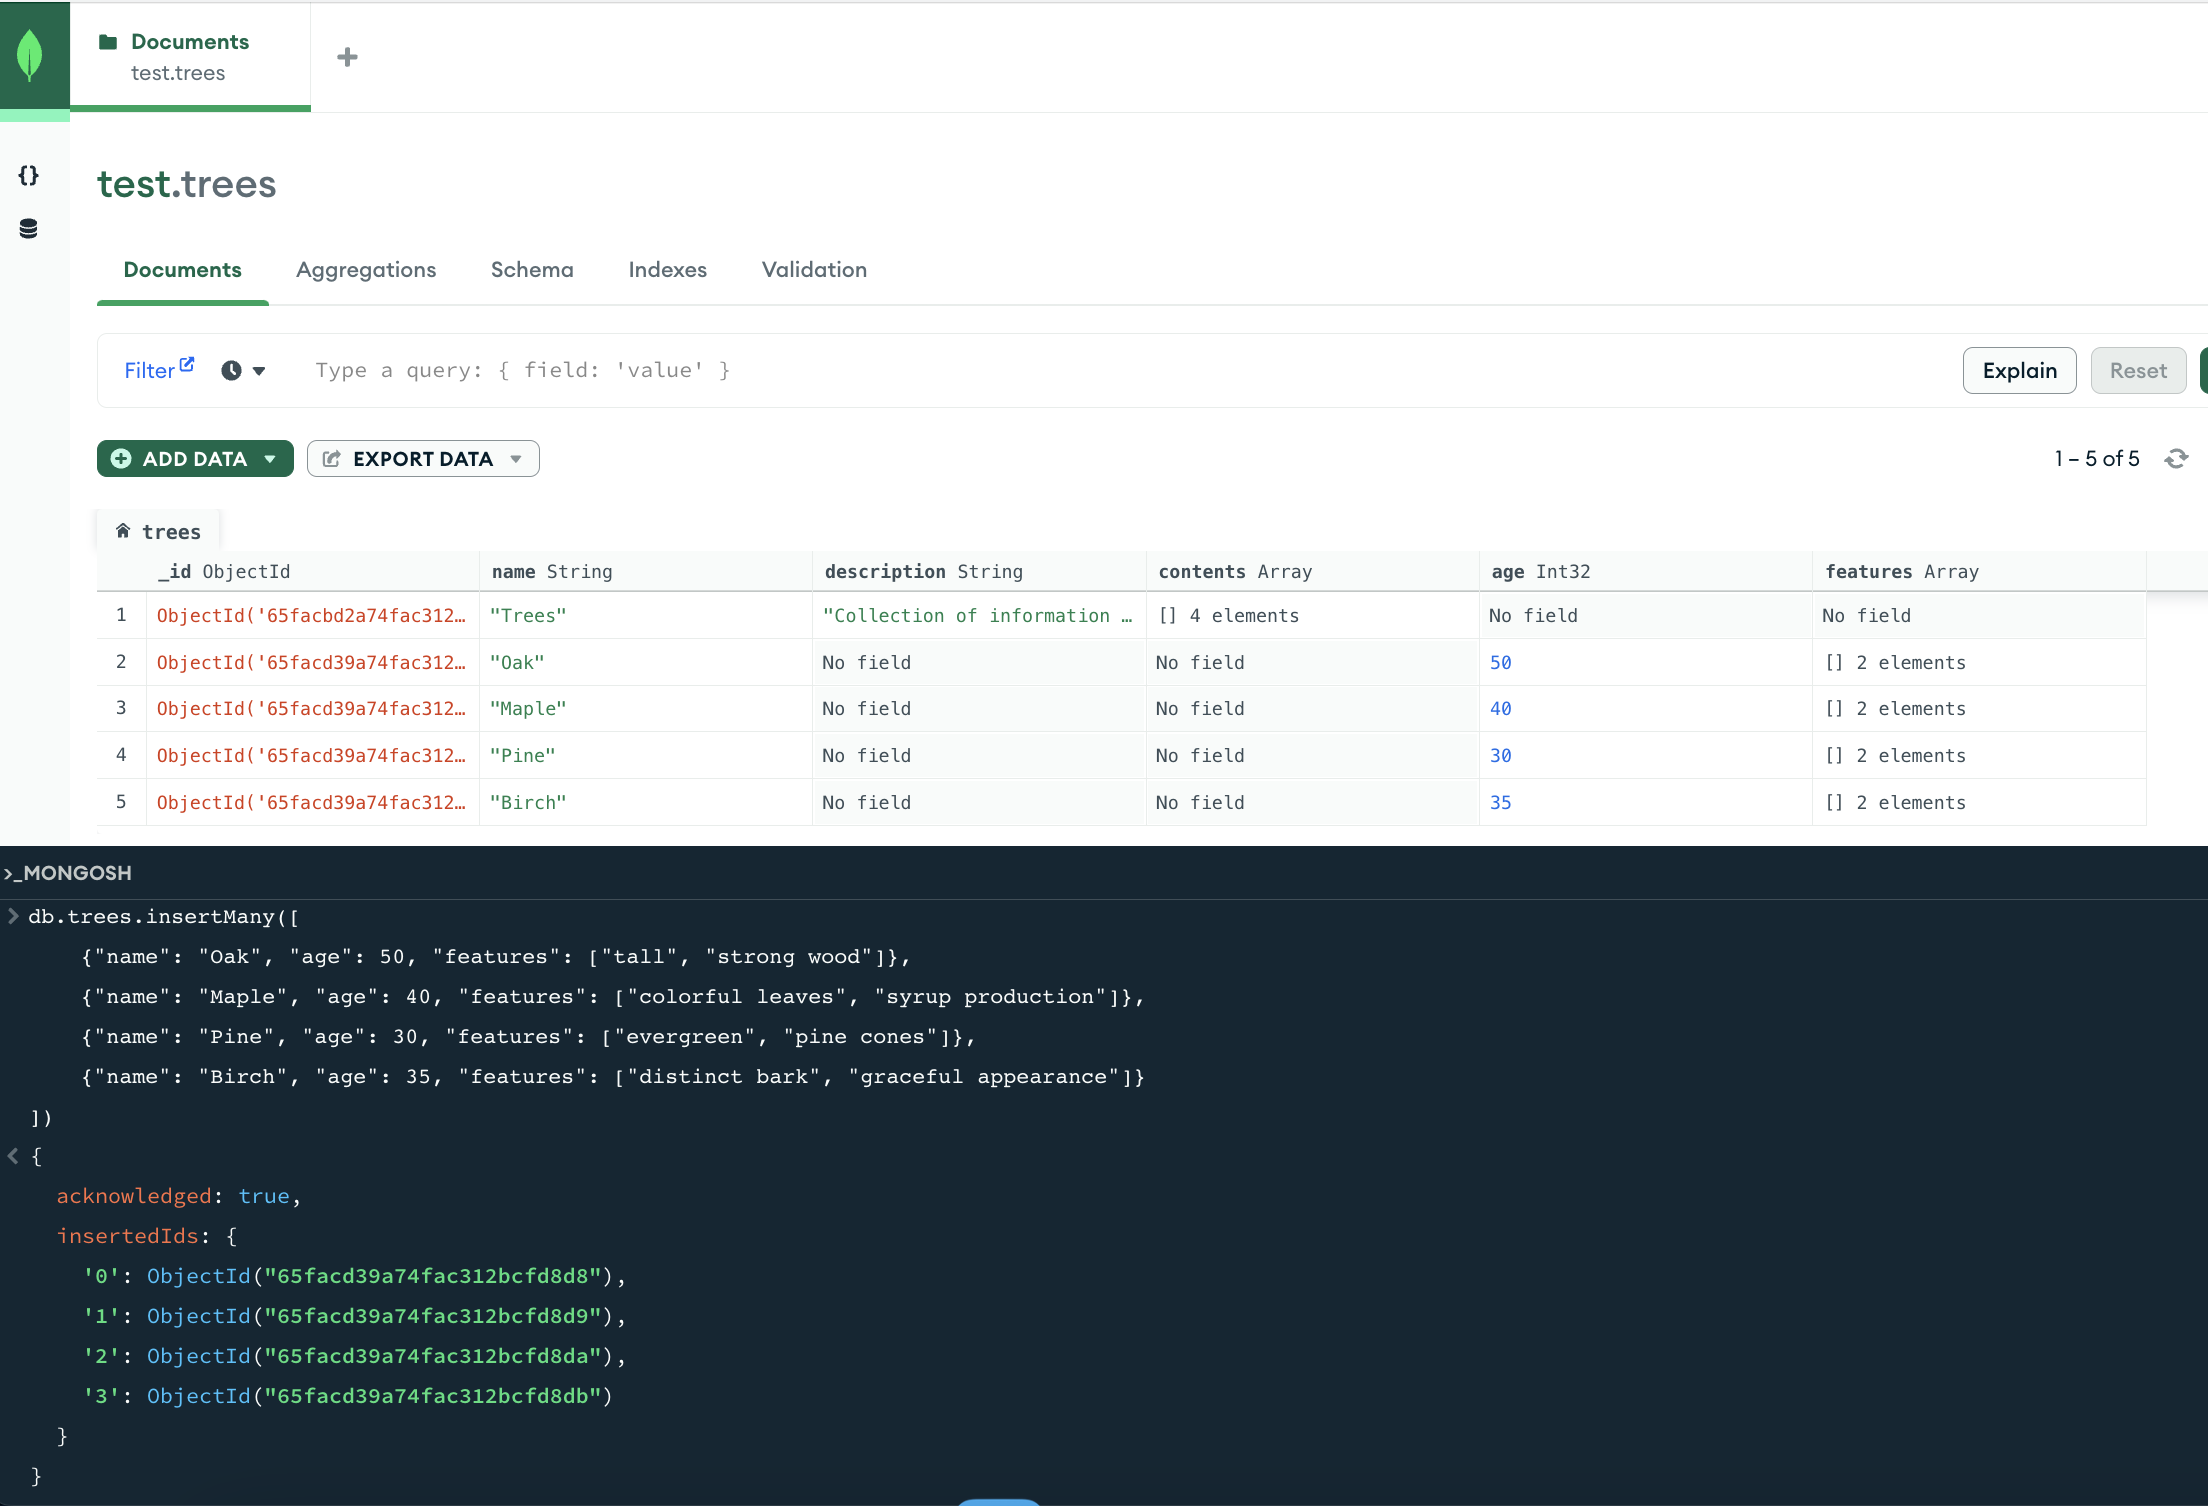Click the query history clock icon

[x=231, y=371]
